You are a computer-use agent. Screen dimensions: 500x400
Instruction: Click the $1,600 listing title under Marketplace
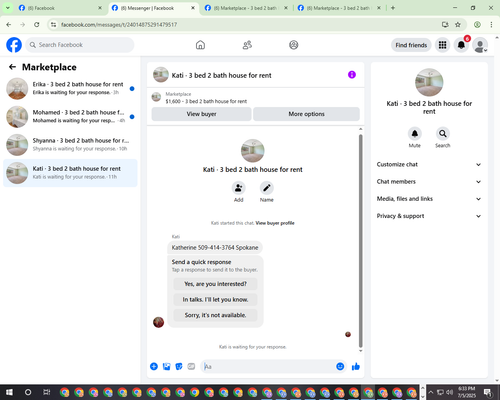[206, 101]
